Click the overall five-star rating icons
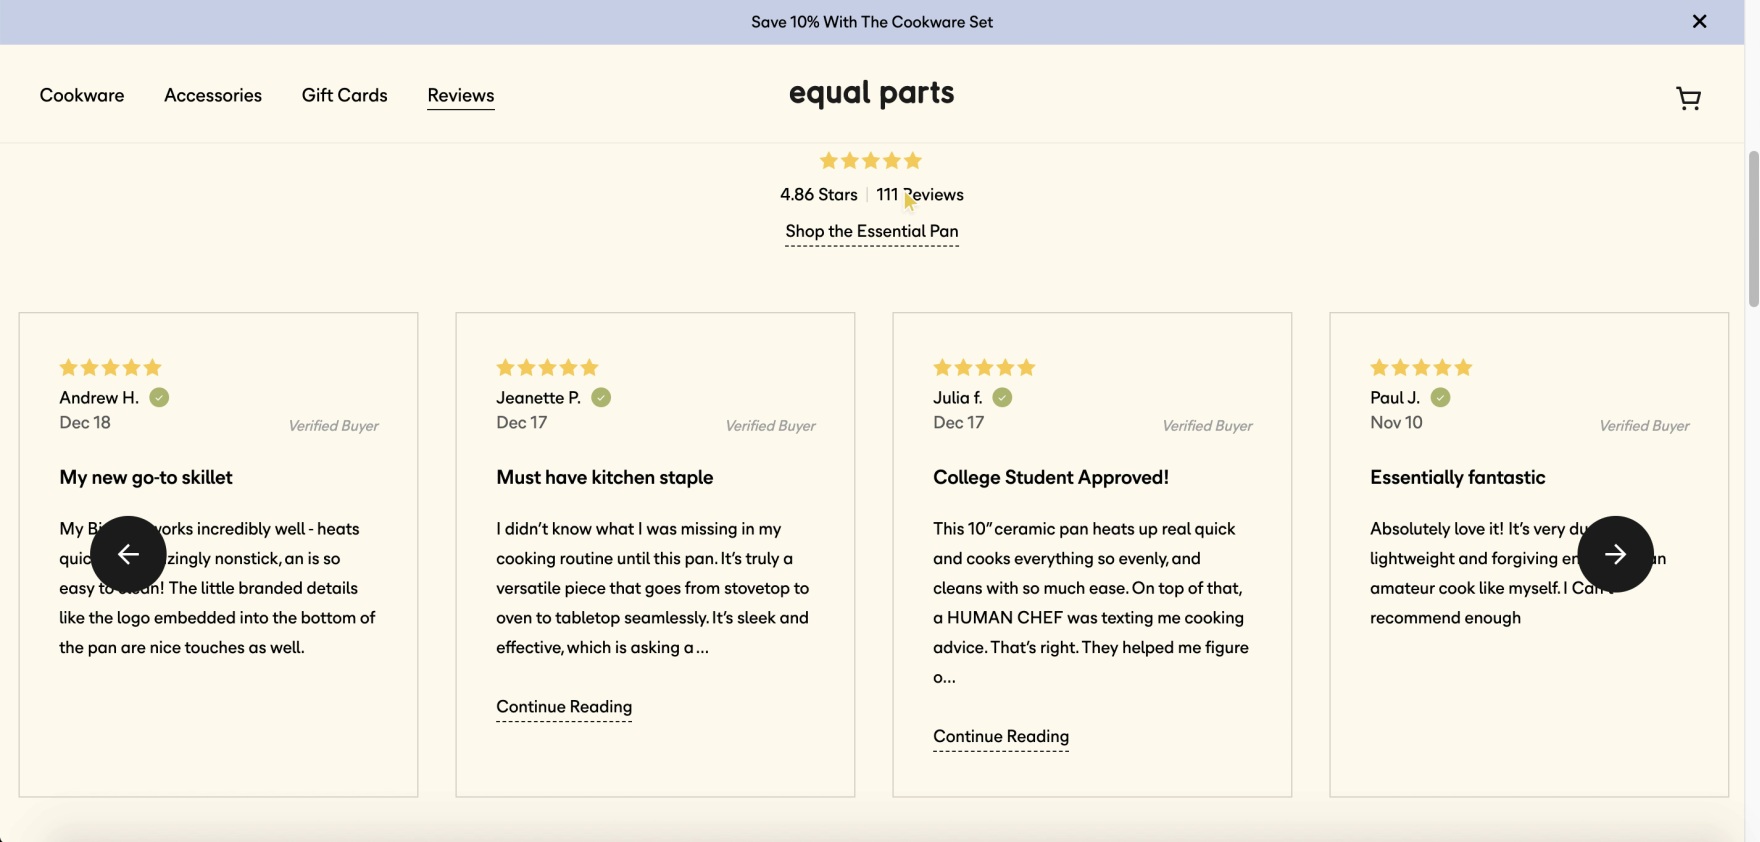 pos(871,161)
